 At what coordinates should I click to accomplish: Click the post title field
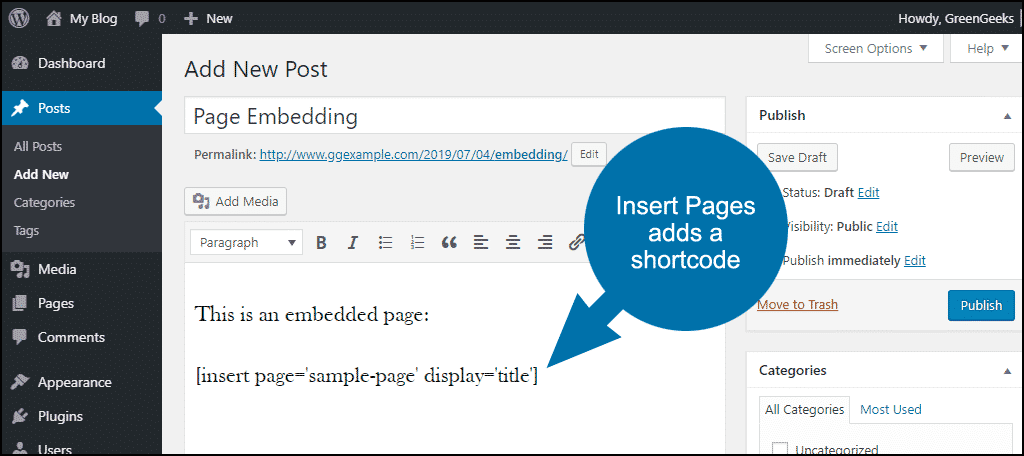(455, 116)
